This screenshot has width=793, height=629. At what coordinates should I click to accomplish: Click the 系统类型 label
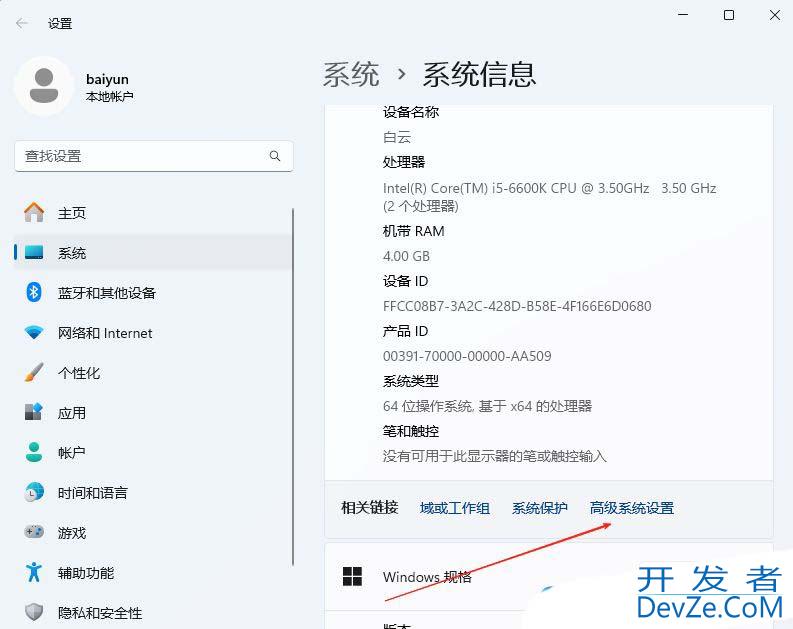(x=411, y=381)
